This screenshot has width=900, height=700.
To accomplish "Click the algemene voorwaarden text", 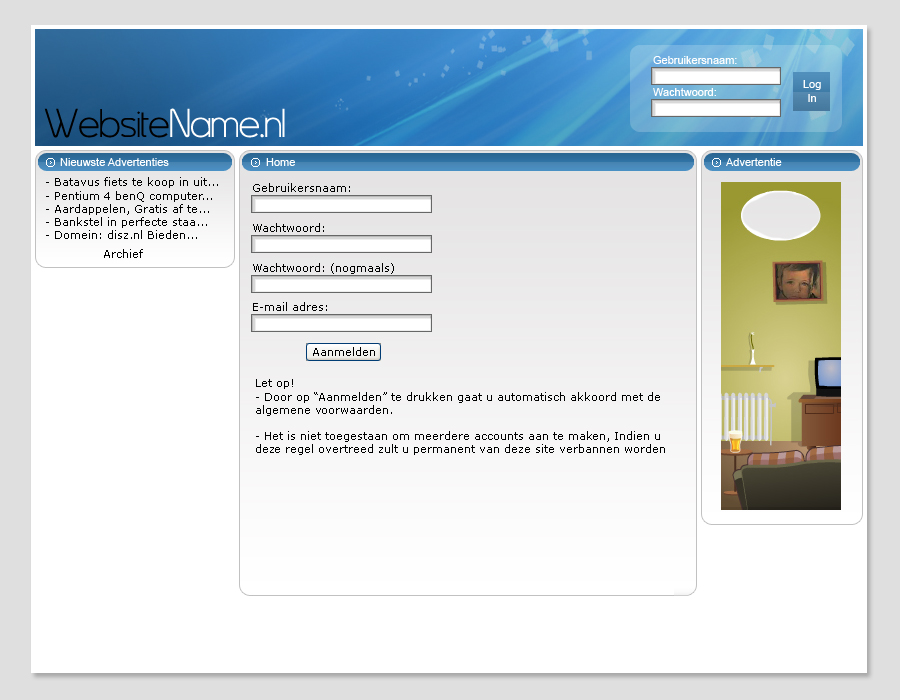I will pos(324,410).
